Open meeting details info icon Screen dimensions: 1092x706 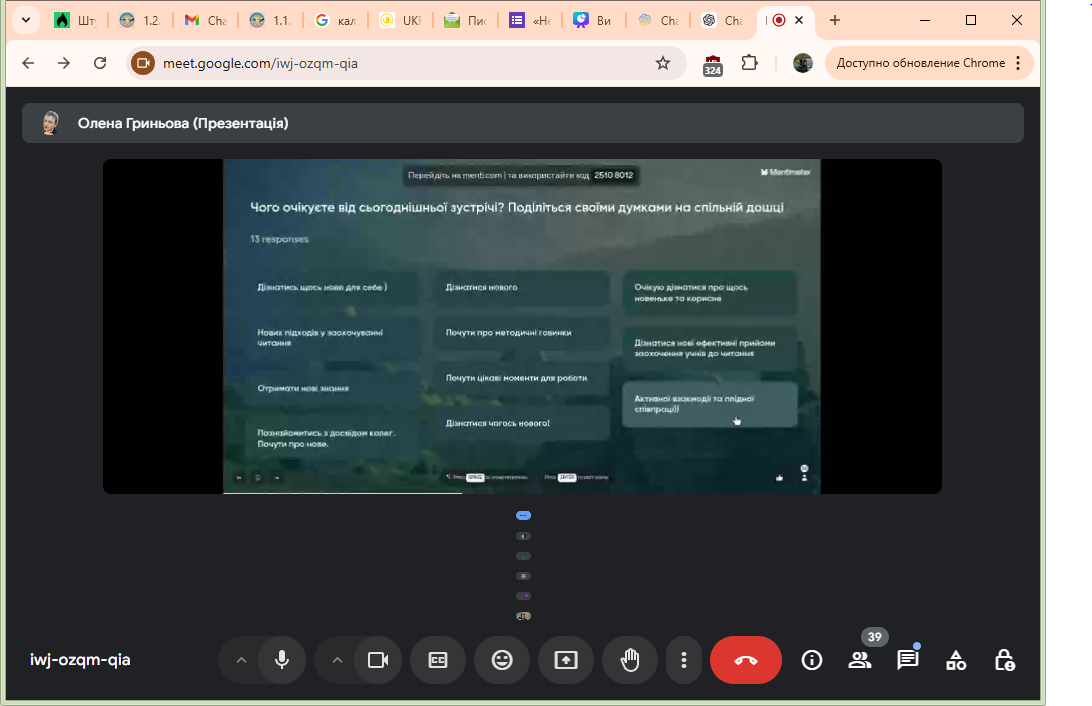pyautogui.click(x=812, y=660)
